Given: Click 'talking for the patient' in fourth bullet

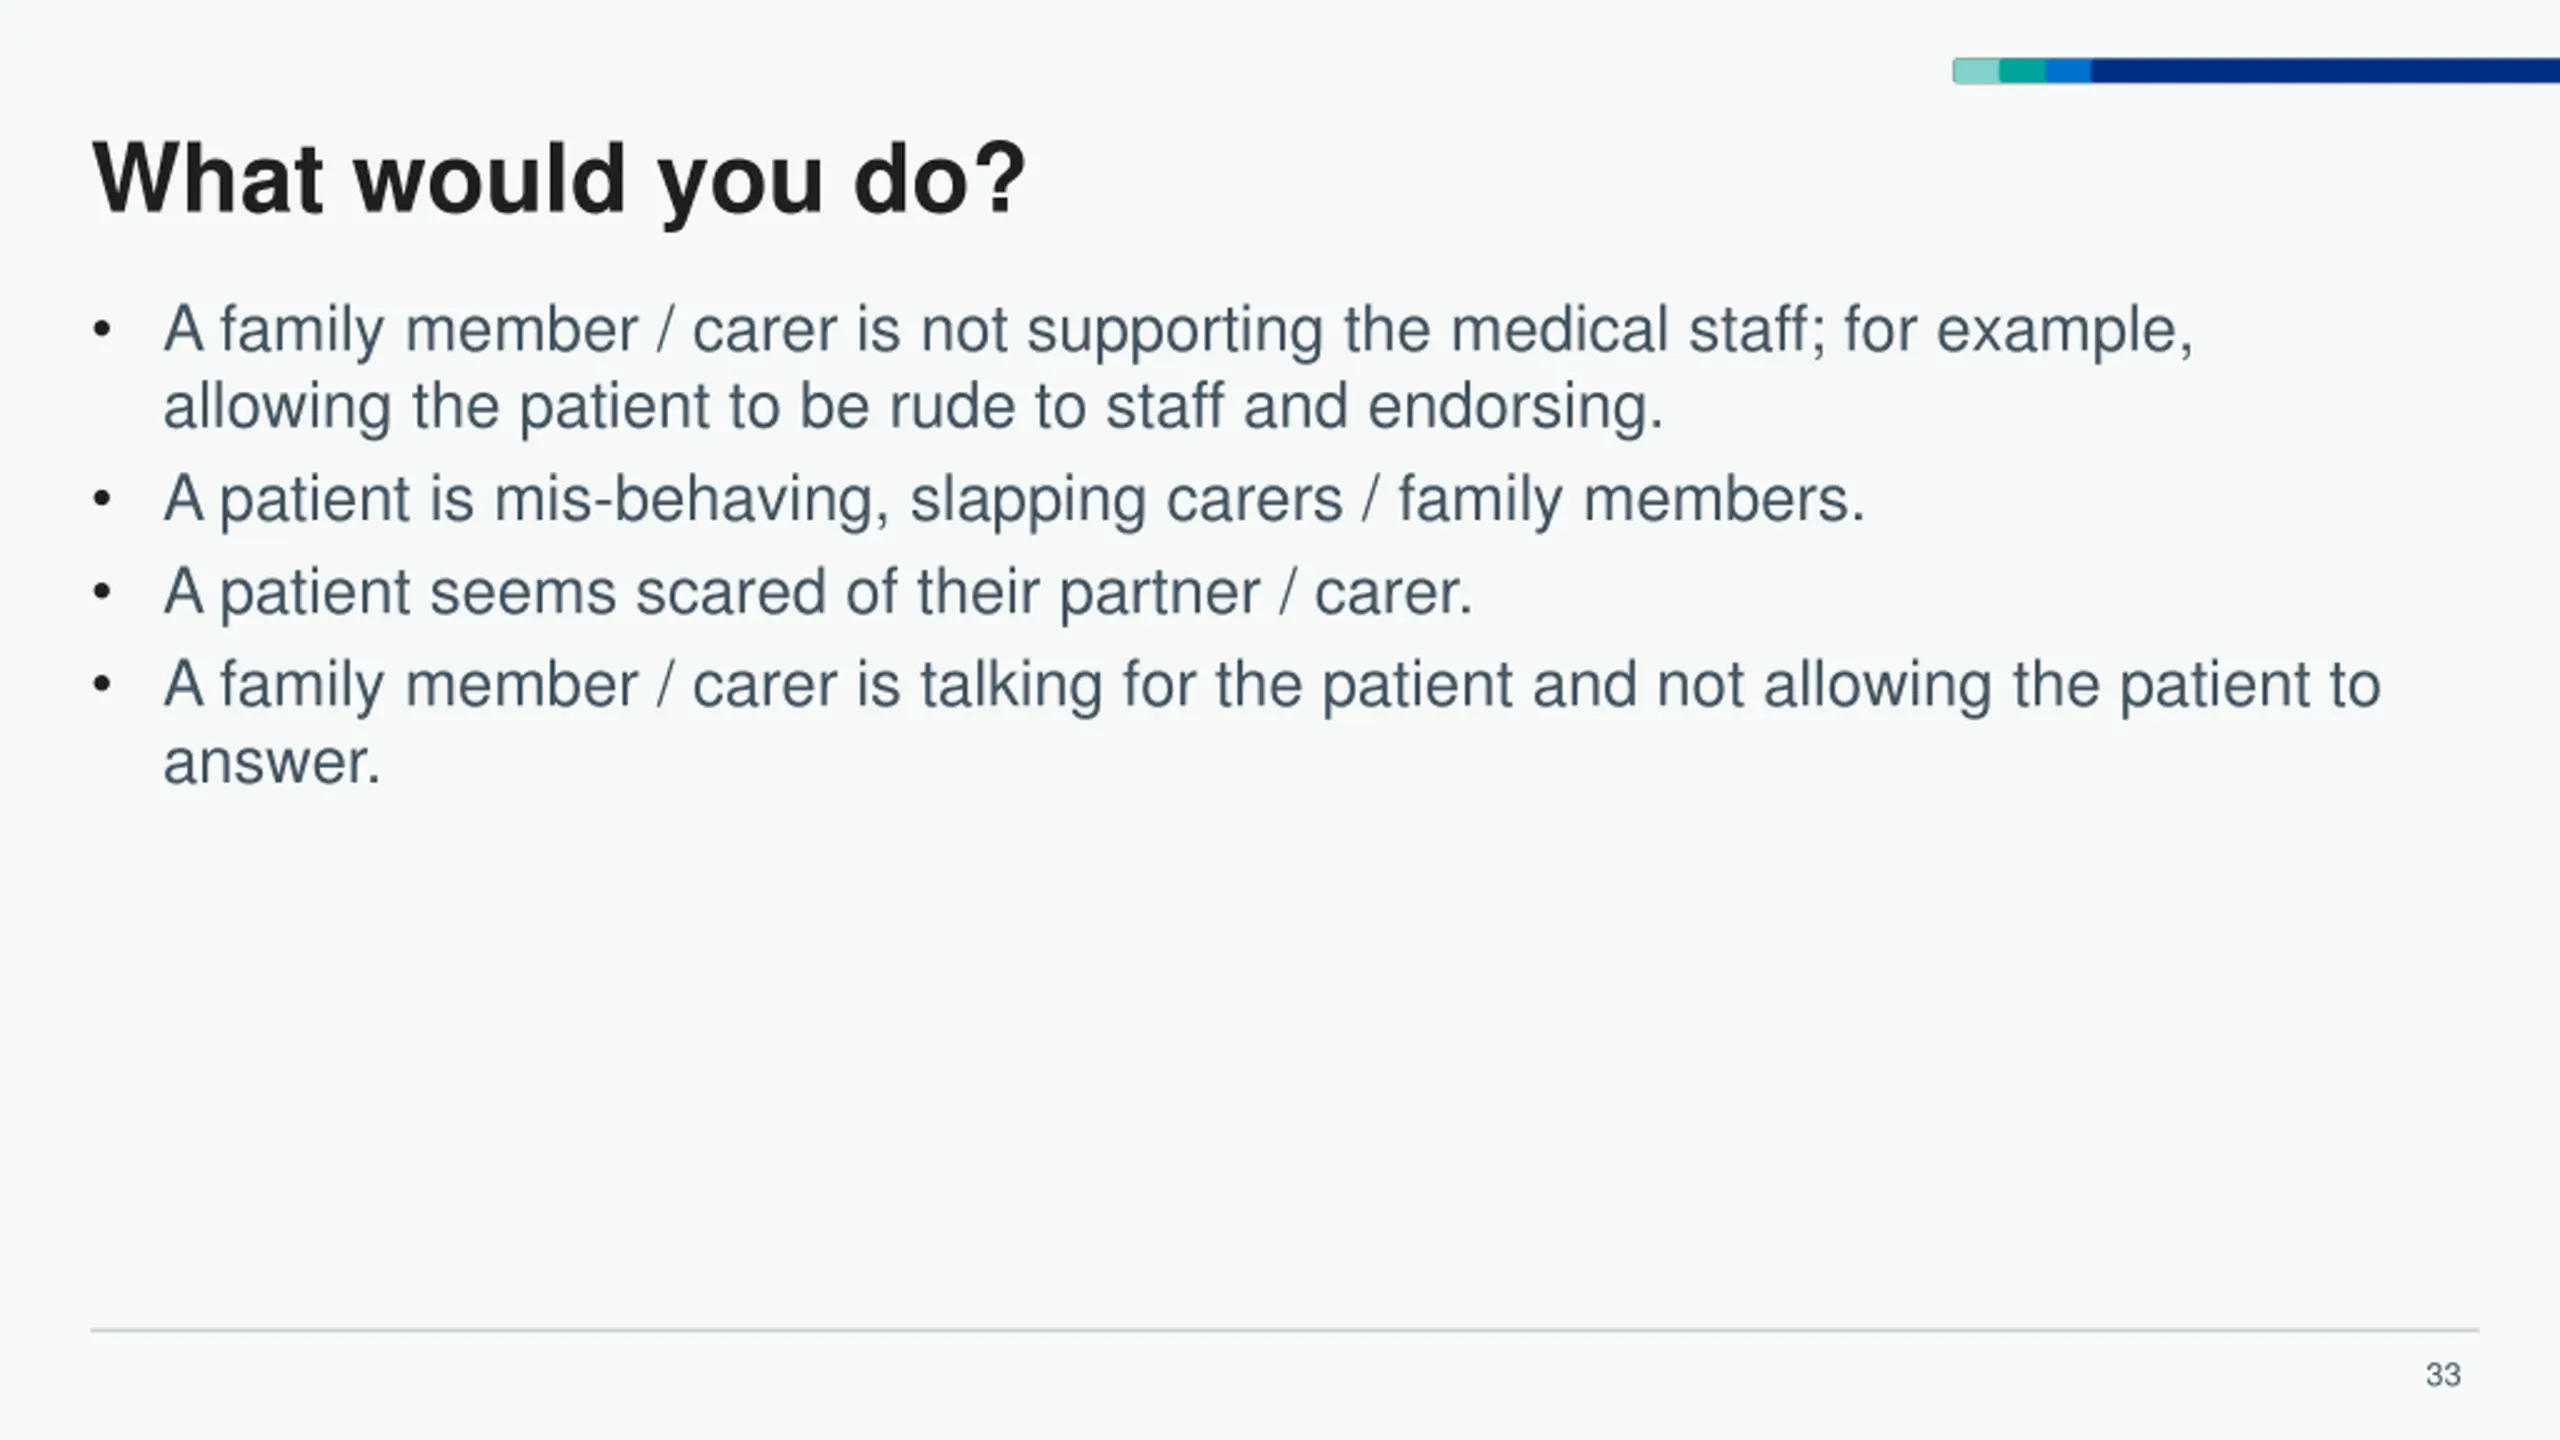Looking at the screenshot, I should click(x=1217, y=686).
